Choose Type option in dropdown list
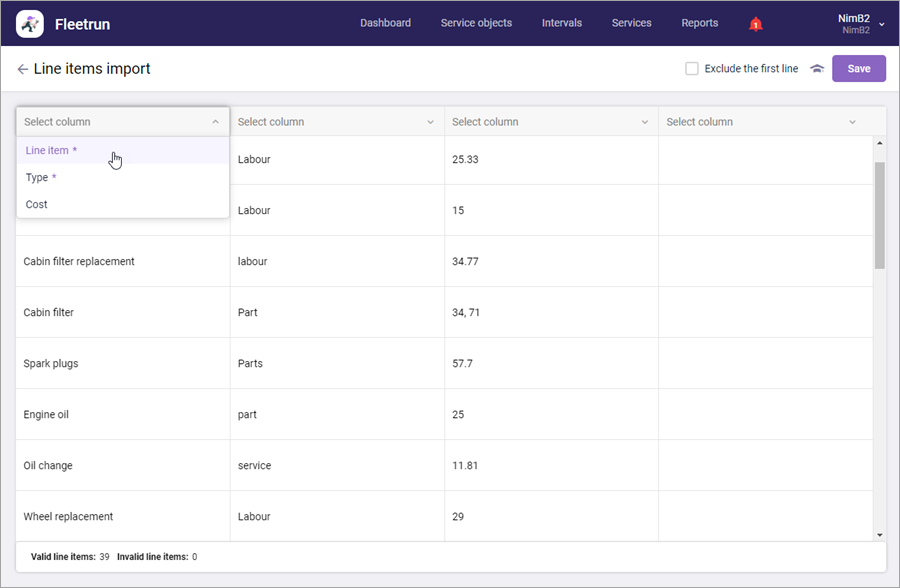 tap(37, 178)
